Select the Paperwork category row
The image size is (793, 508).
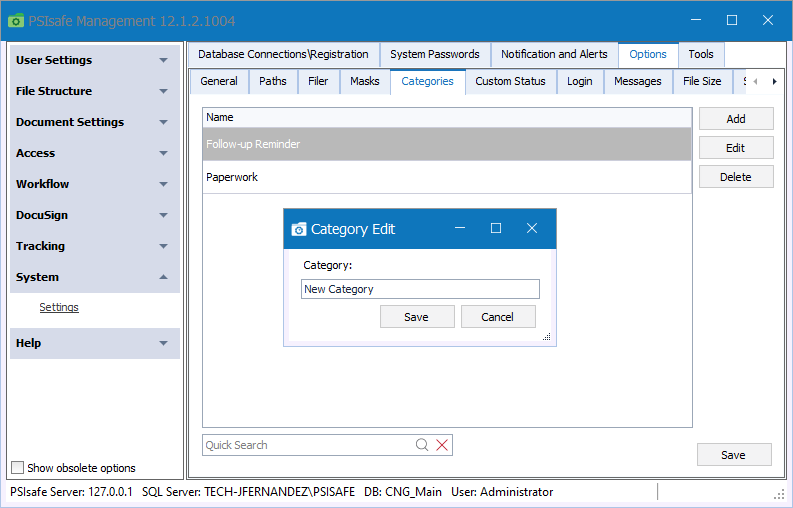(447, 177)
